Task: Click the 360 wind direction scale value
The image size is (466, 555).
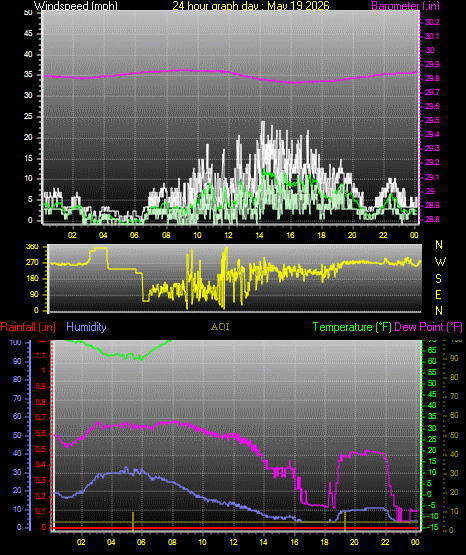Action: (32, 247)
